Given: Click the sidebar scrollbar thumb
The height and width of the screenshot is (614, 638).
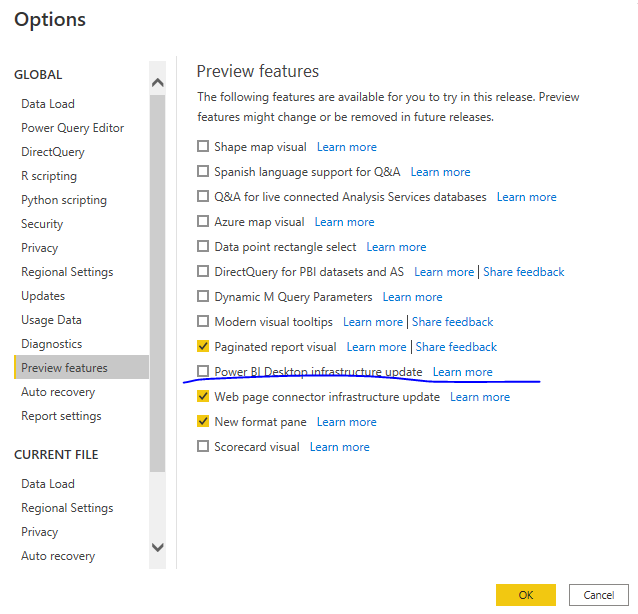Looking at the screenshot, I should click(157, 283).
